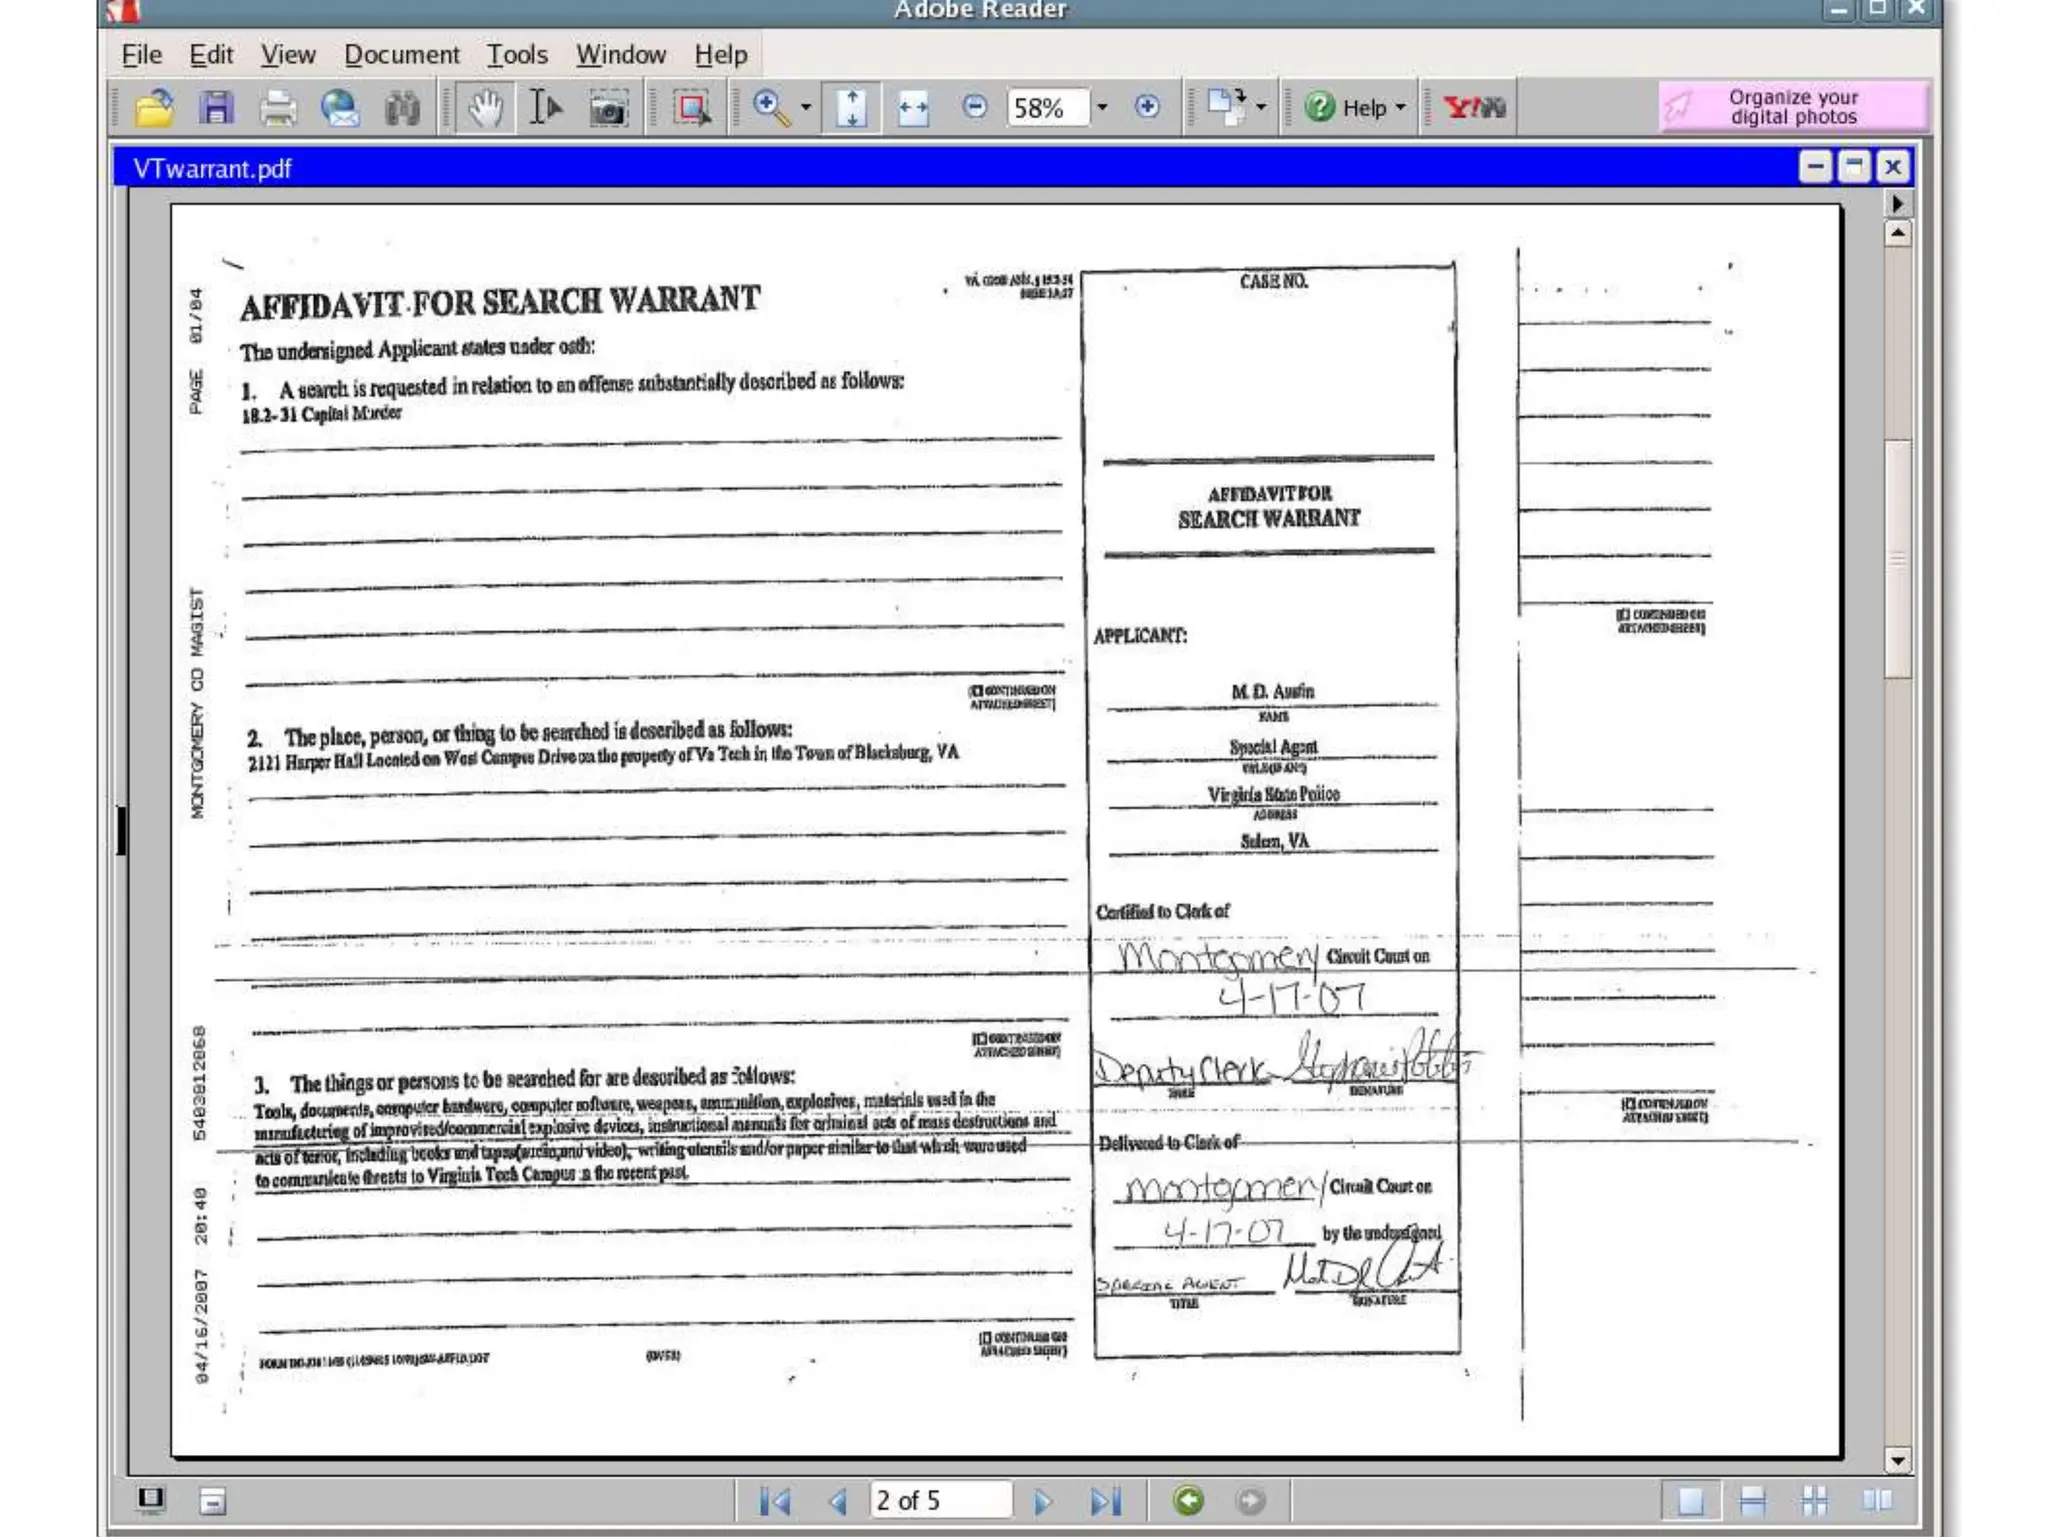
Task: Click the Print icon
Action: click(278, 108)
